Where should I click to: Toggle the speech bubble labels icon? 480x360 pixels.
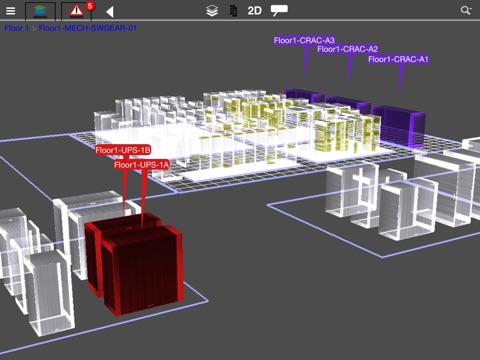point(279,10)
